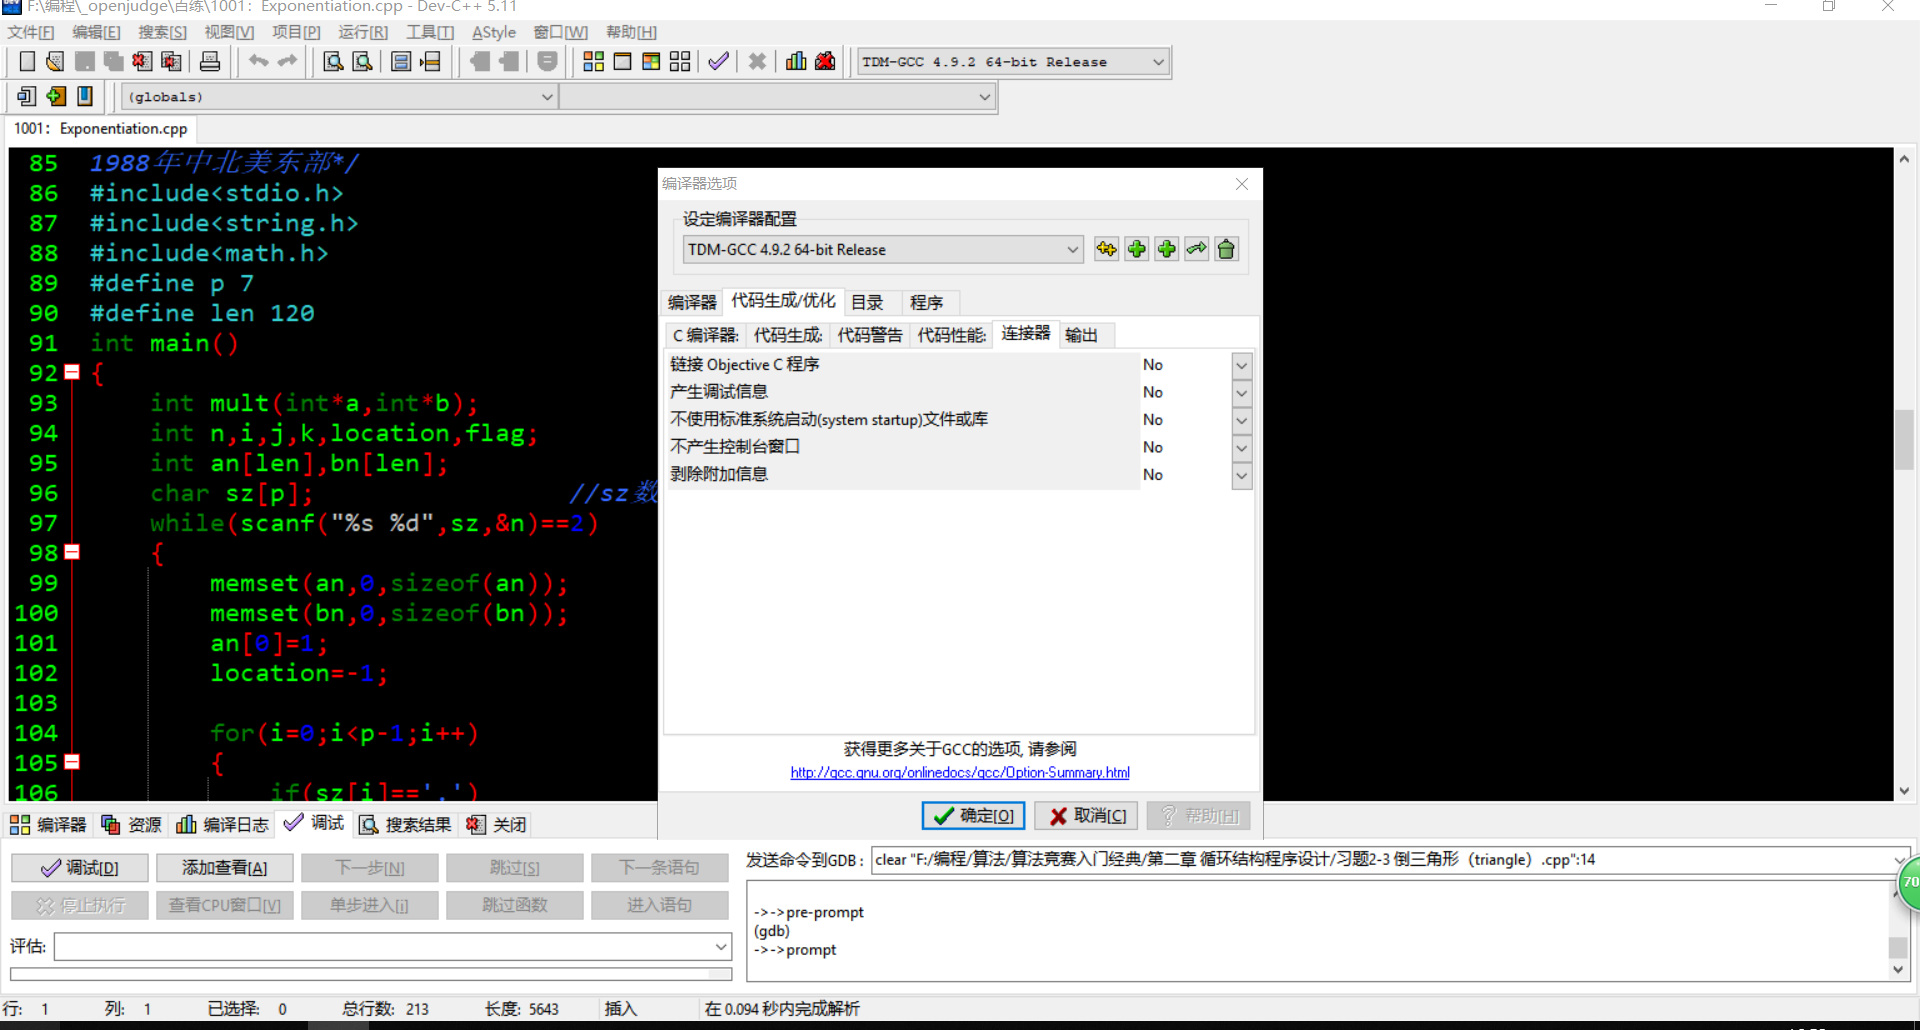The width and height of the screenshot is (1920, 1030).
Task: Open the 评估 evaluate dropdown
Action: pyautogui.click(x=721, y=946)
